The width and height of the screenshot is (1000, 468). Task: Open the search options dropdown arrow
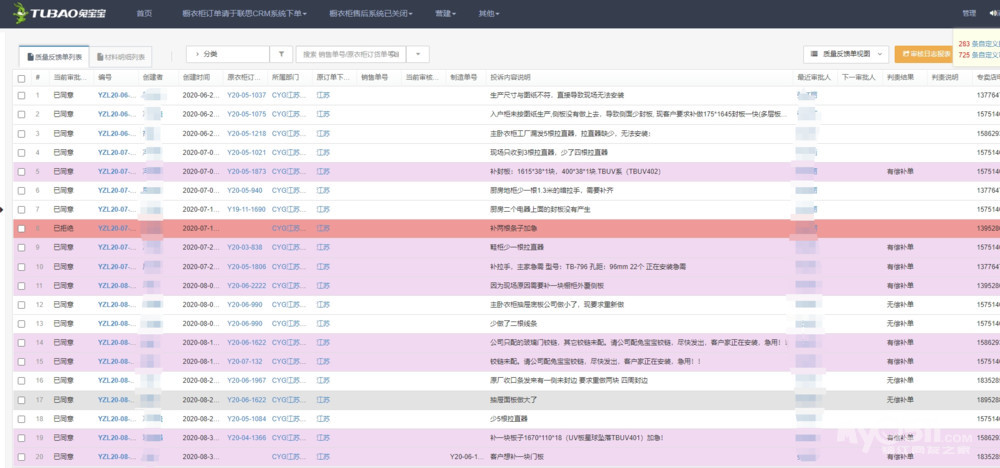(x=417, y=55)
